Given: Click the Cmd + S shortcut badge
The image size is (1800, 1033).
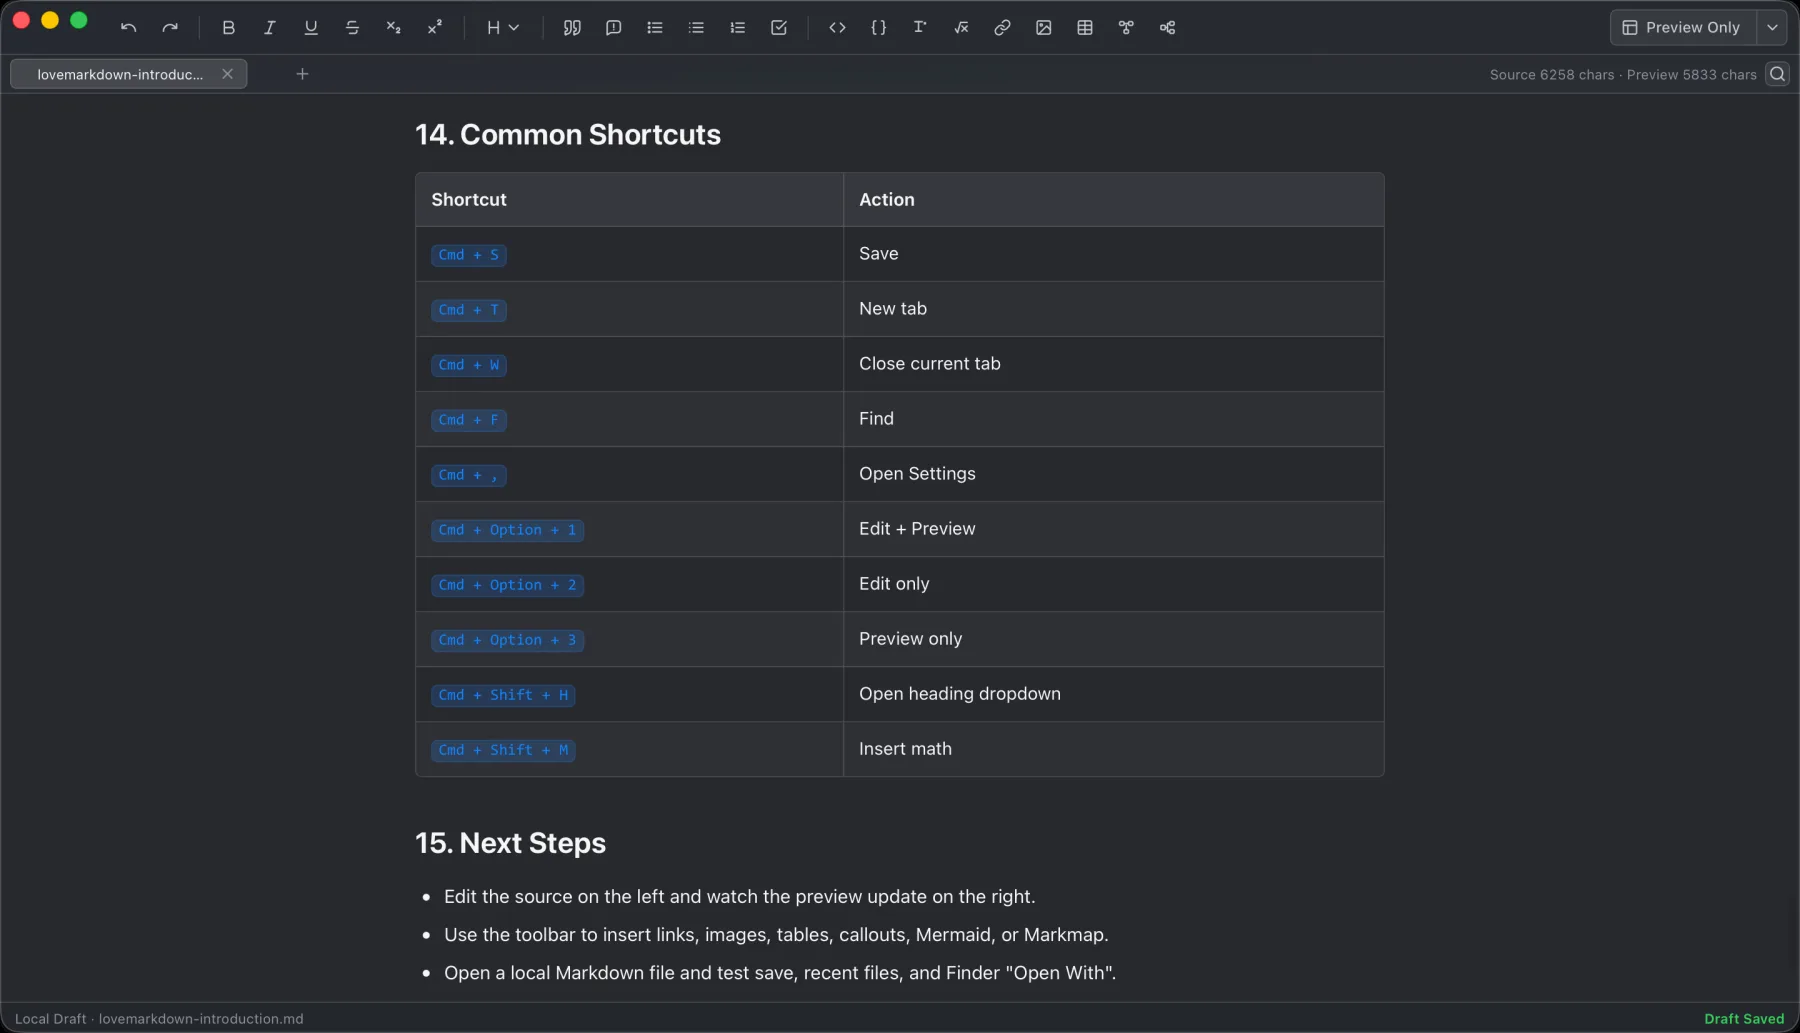Looking at the screenshot, I should click(469, 255).
